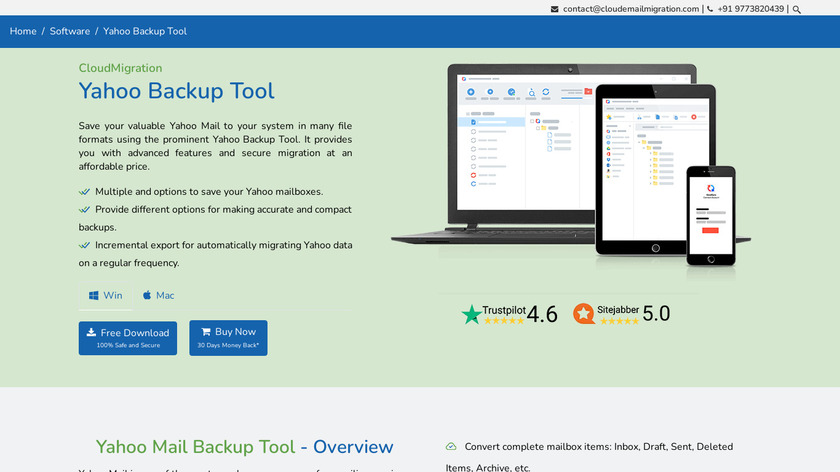Switch to the Win platform tab
The height and width of the screenshot is (472, 840).
point(105,296)
